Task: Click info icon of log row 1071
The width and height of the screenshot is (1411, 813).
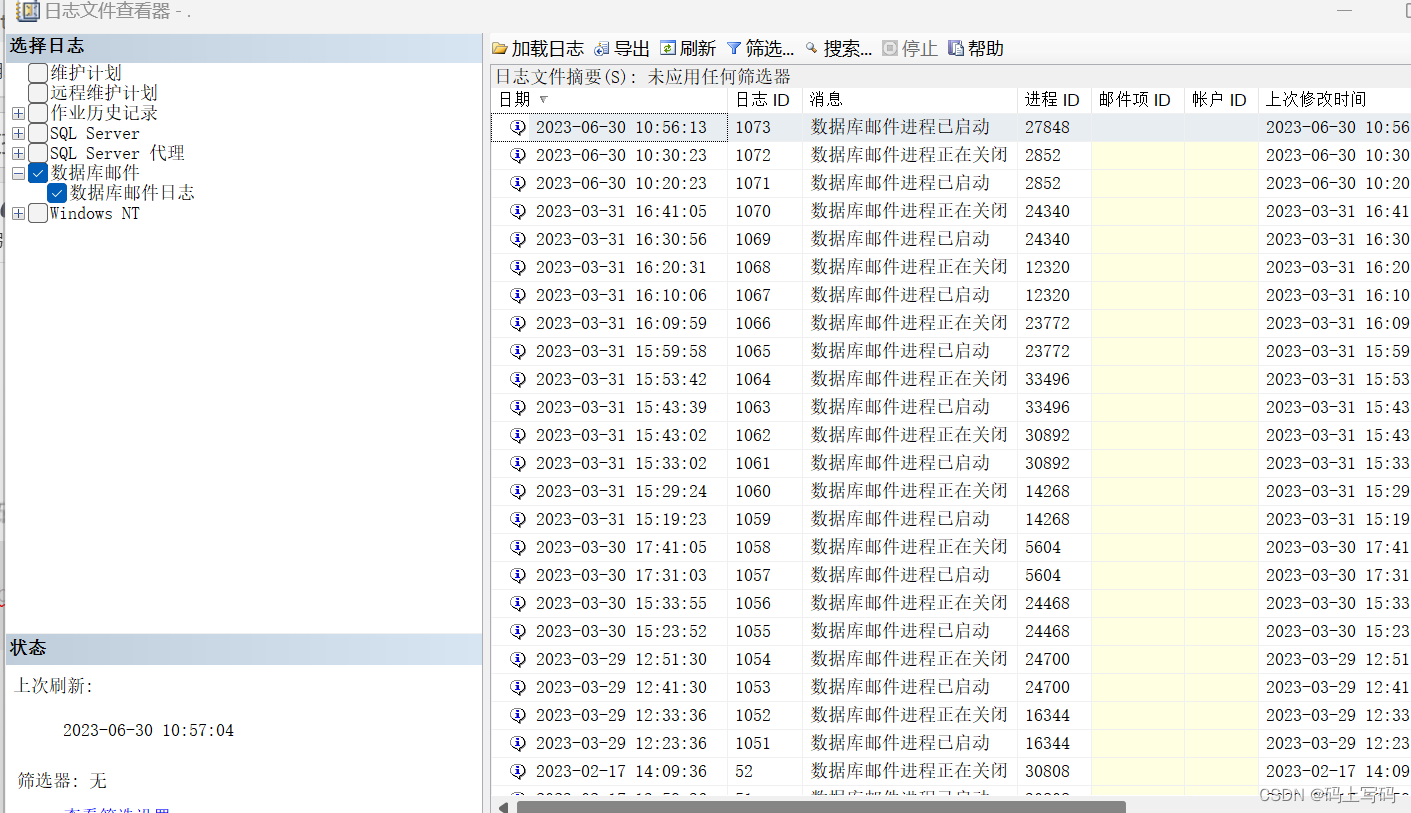Action: [518, 183]
